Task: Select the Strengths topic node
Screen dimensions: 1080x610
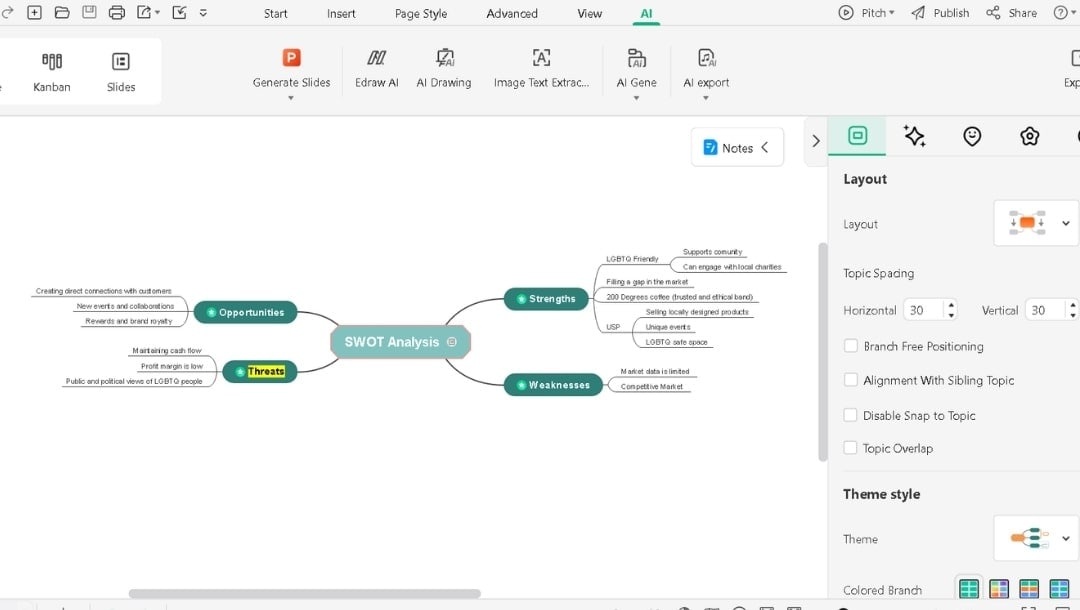Action: tap(546, 298)
